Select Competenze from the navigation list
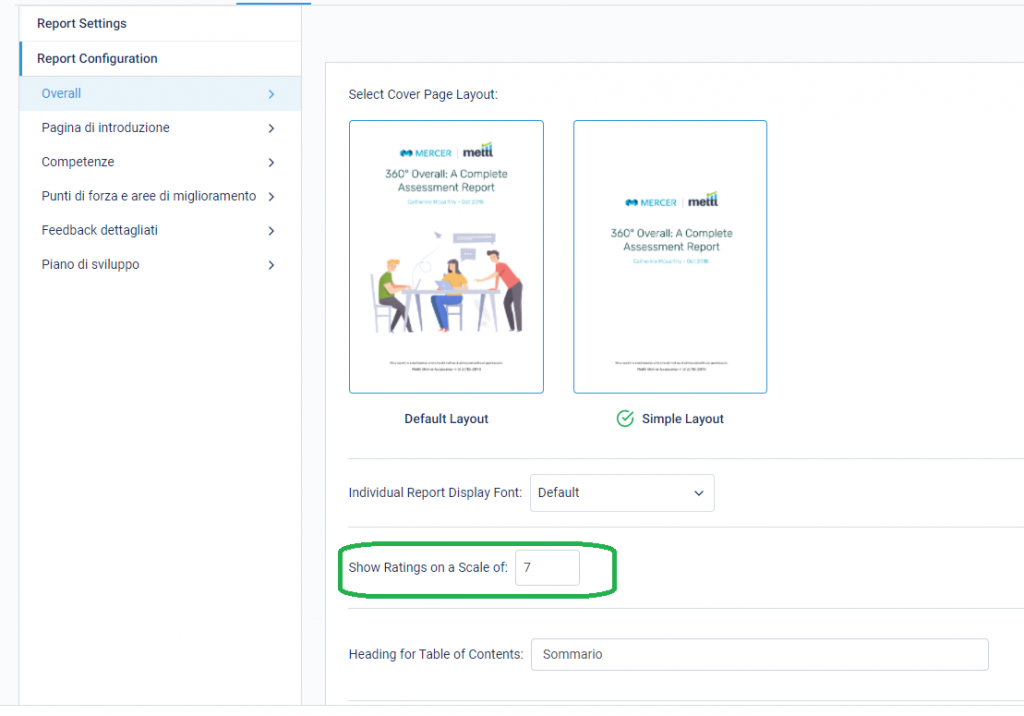Viewport: 1024px width, 716px height. (x=78, y=161)
